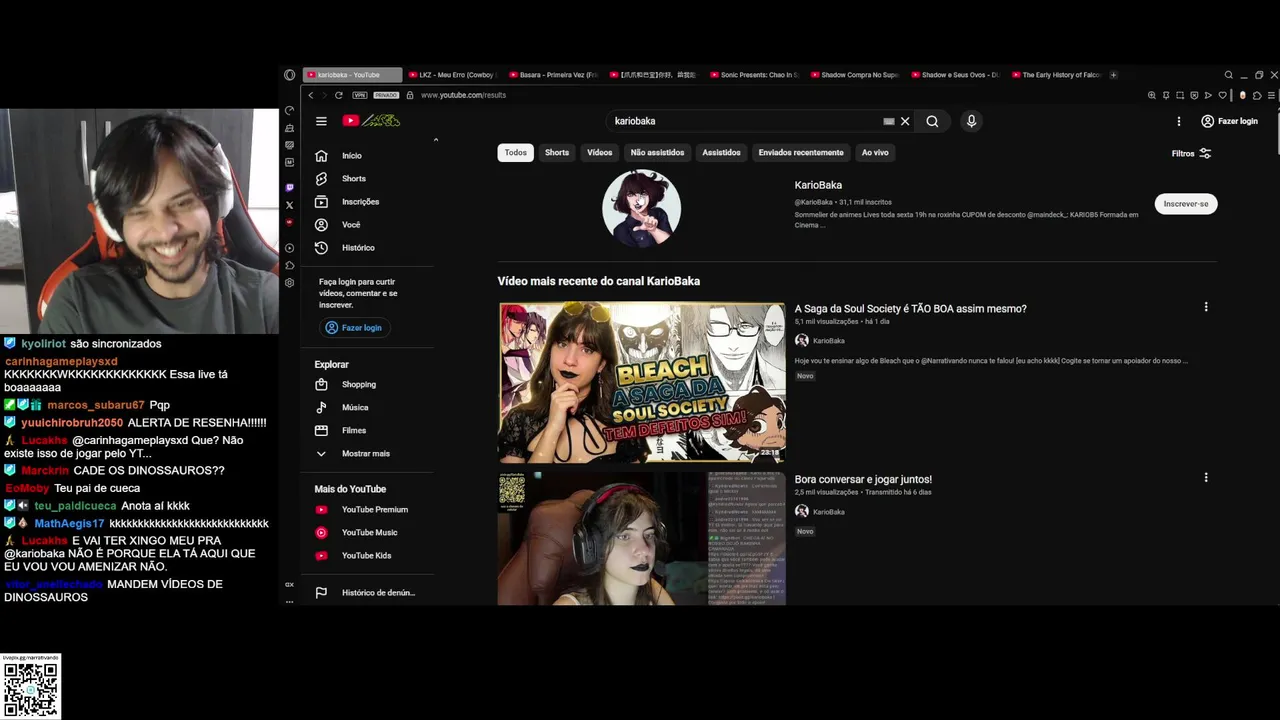This screenshot has height=720, width=1280.
Task: Click the magnifier search button
Action: click(932, 121)
